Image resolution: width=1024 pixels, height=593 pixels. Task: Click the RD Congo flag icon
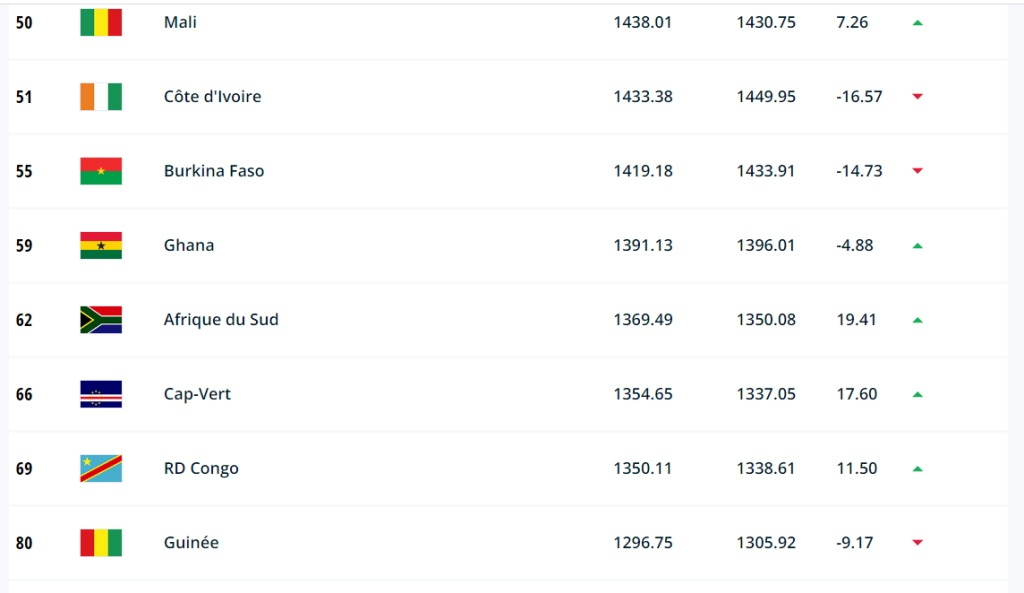101,468
